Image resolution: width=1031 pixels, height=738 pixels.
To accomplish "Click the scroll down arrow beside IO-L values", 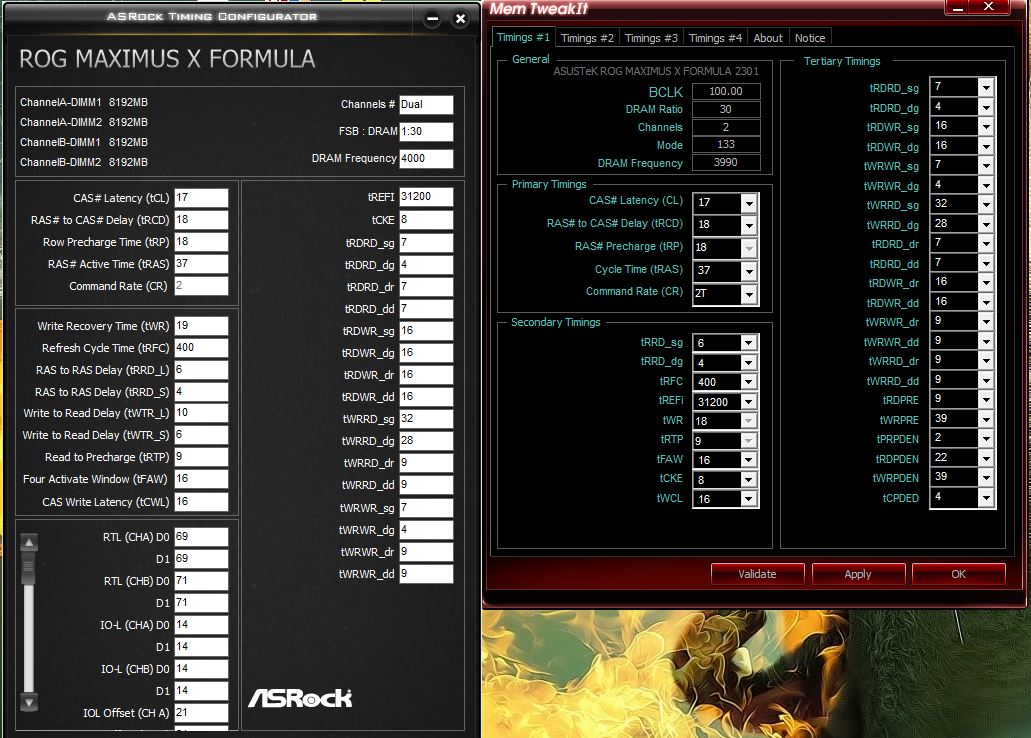I will pos(29,702).
